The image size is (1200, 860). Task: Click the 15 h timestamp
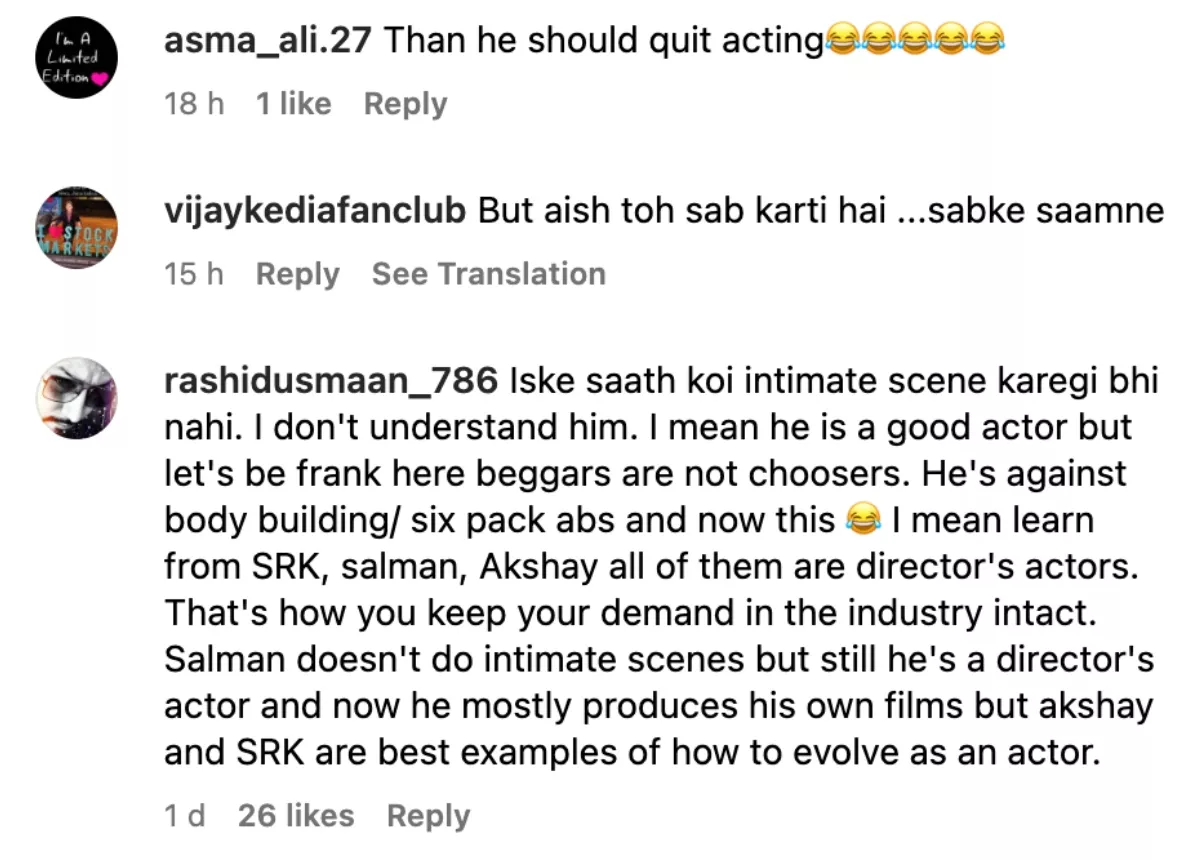tap(194, 273)
